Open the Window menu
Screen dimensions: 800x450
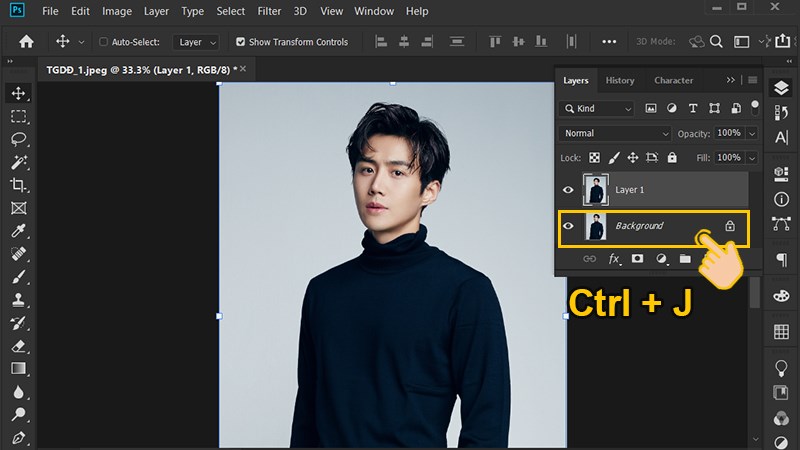pos(374,11)
